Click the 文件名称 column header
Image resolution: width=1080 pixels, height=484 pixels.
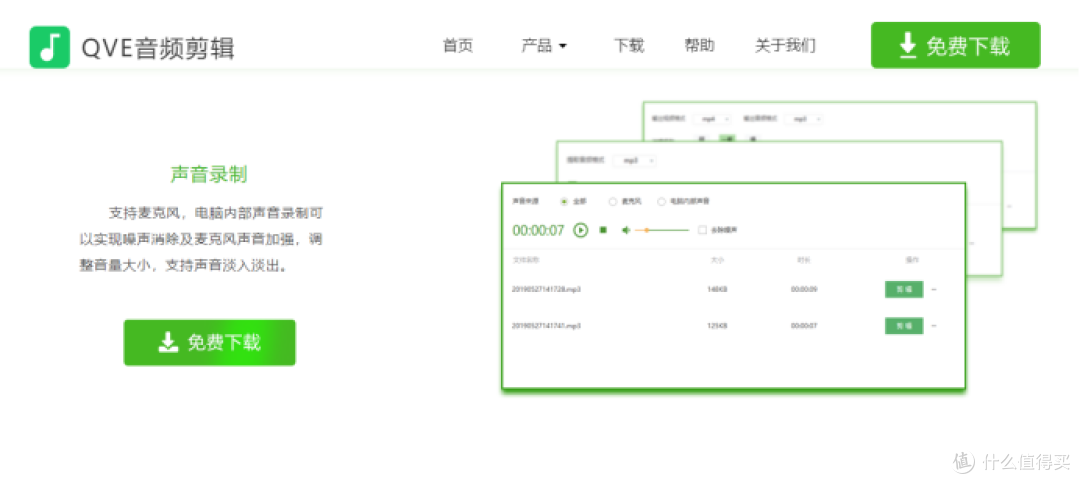click(x=526, y=260)
